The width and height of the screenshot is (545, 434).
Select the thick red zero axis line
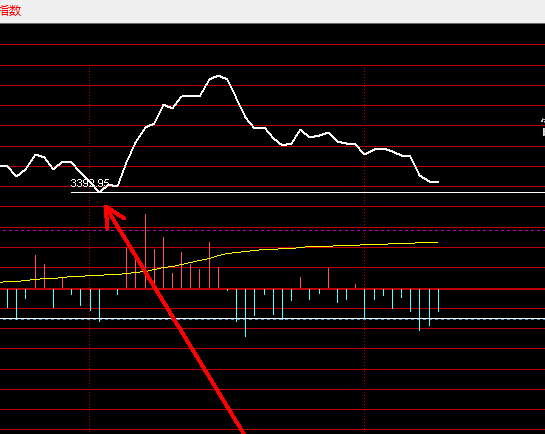tap(272, 289)
